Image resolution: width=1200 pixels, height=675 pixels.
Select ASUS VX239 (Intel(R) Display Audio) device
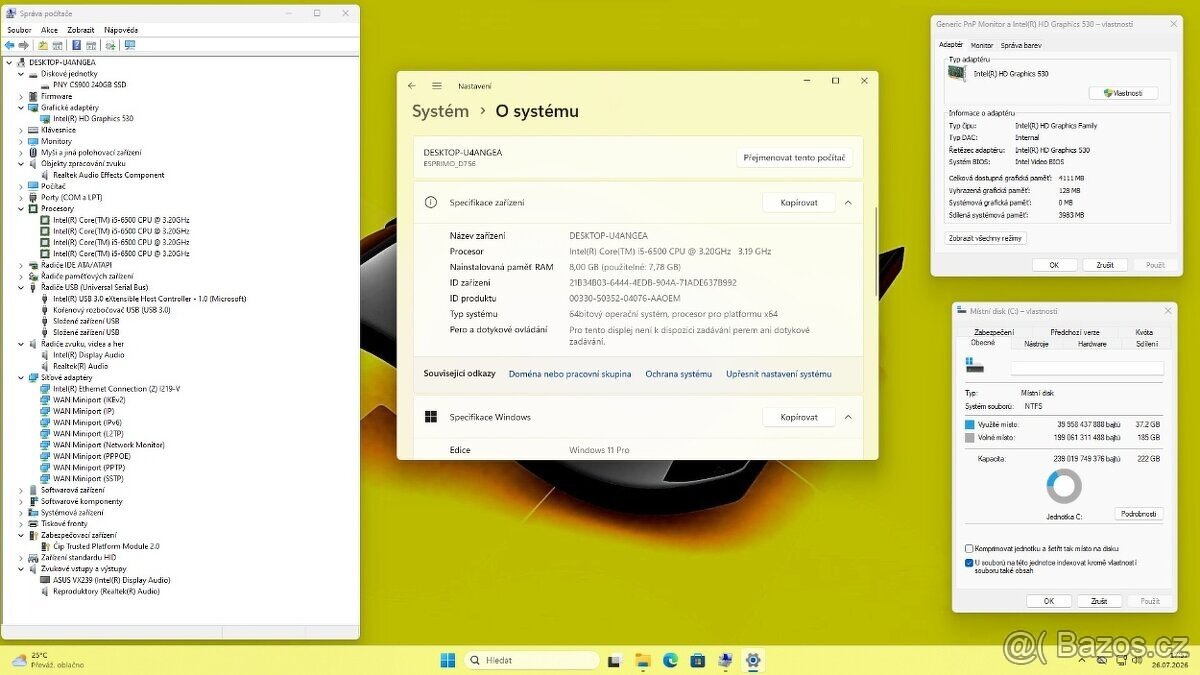coord(111,580)
